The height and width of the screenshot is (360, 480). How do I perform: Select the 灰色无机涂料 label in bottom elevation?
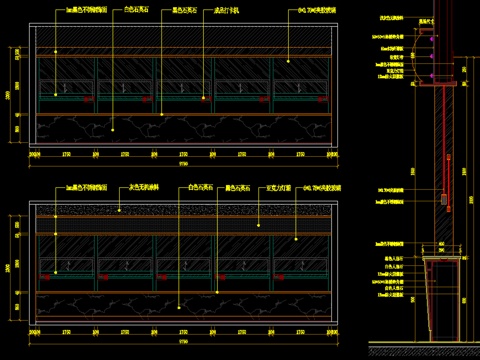[x=144, y=187]
